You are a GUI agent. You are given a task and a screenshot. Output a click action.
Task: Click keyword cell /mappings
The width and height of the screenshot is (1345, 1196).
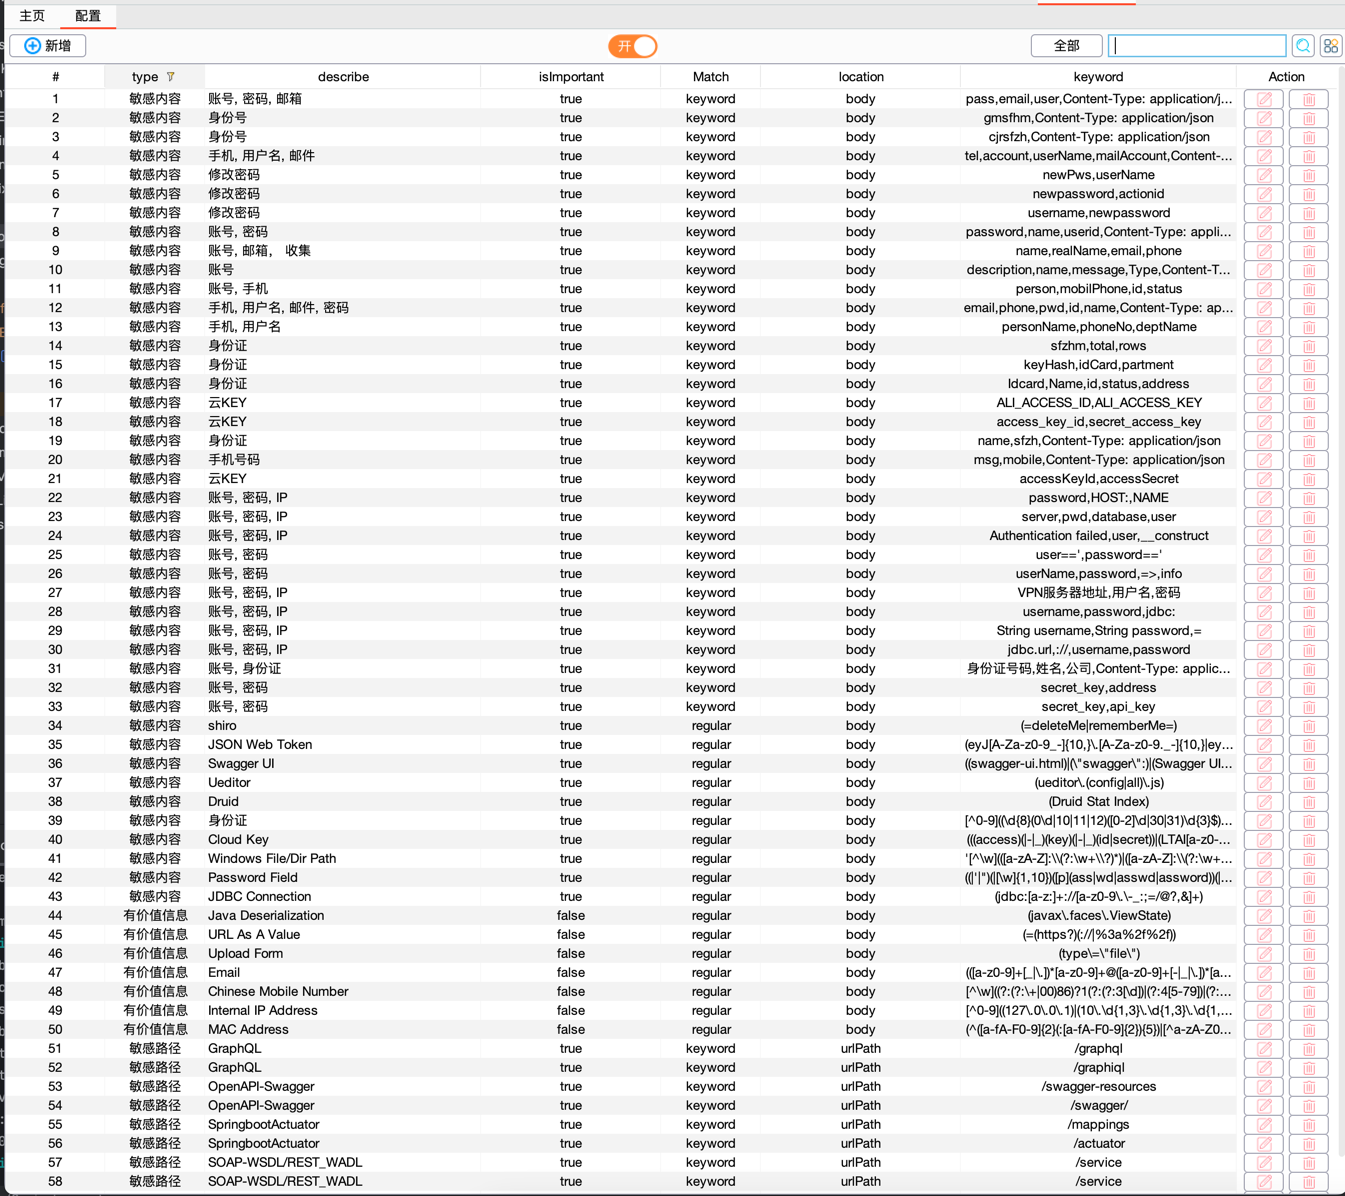[1098, 1125]
